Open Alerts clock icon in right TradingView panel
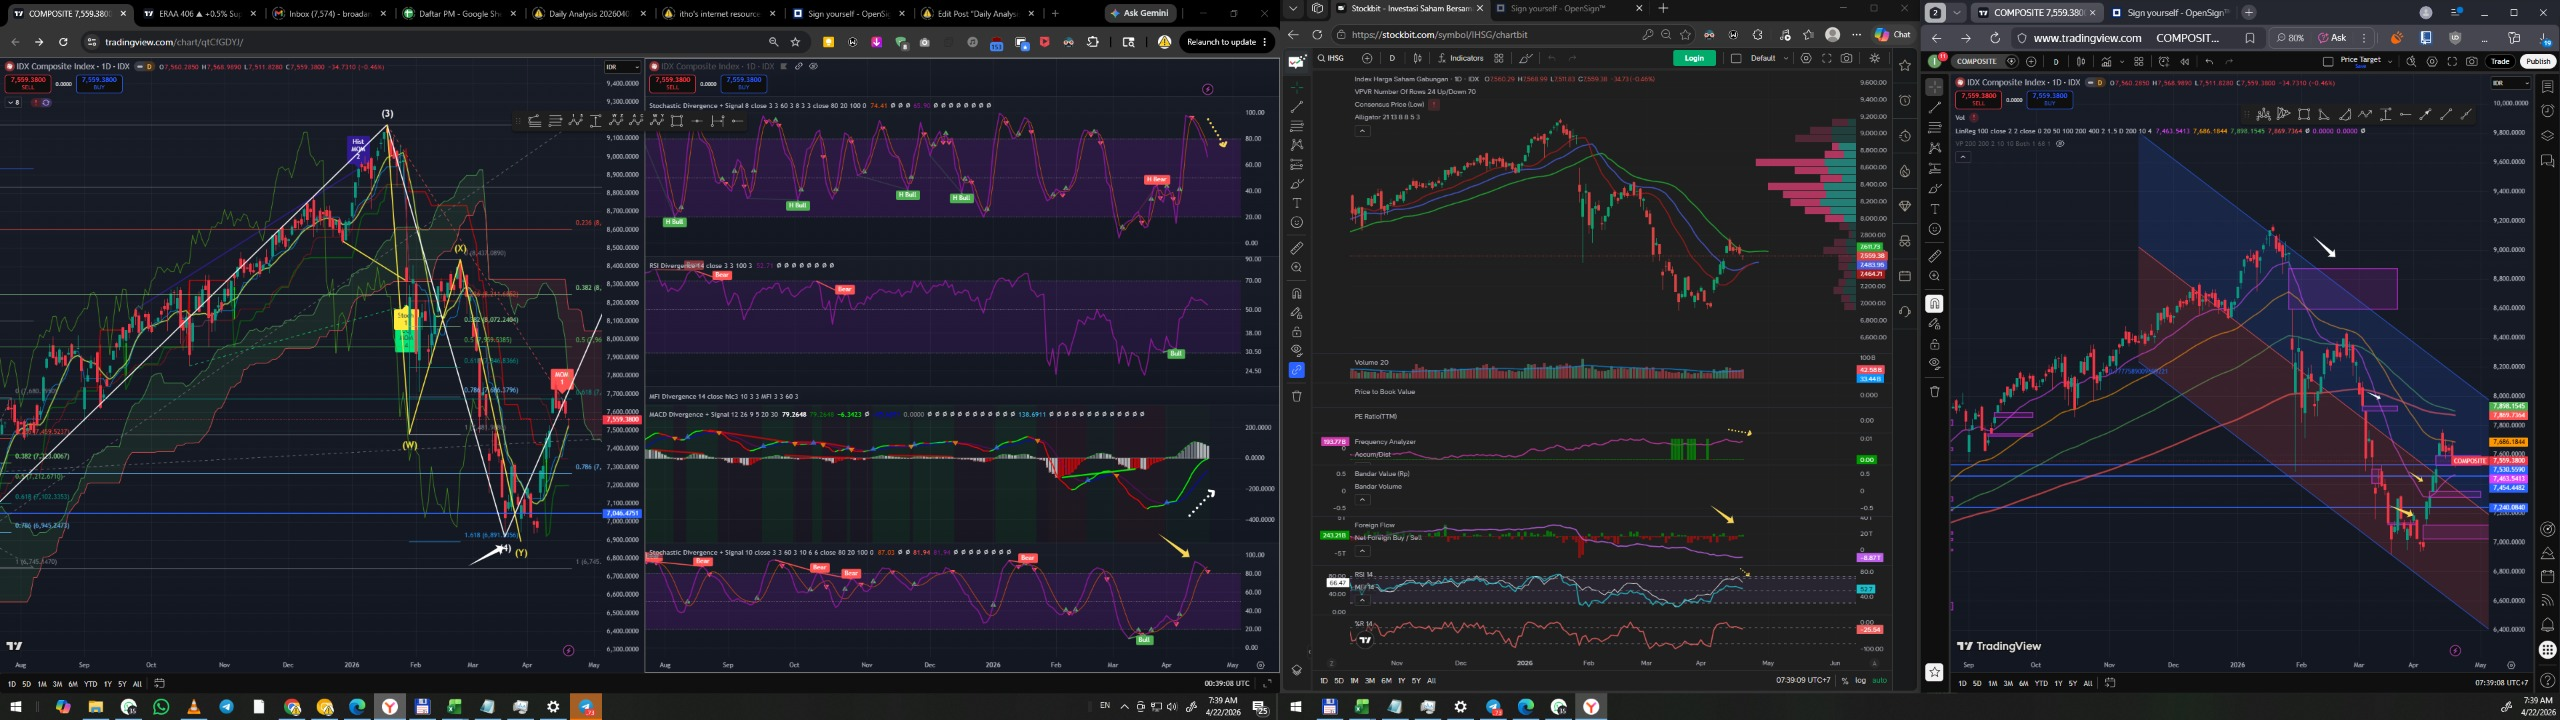 pyautogui.click(x=2547, y=111)
